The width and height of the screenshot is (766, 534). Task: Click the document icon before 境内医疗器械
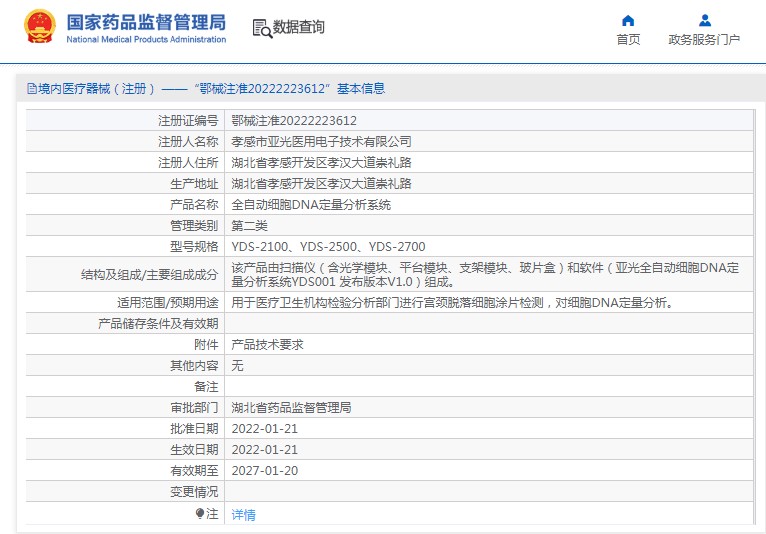[32, 88]
